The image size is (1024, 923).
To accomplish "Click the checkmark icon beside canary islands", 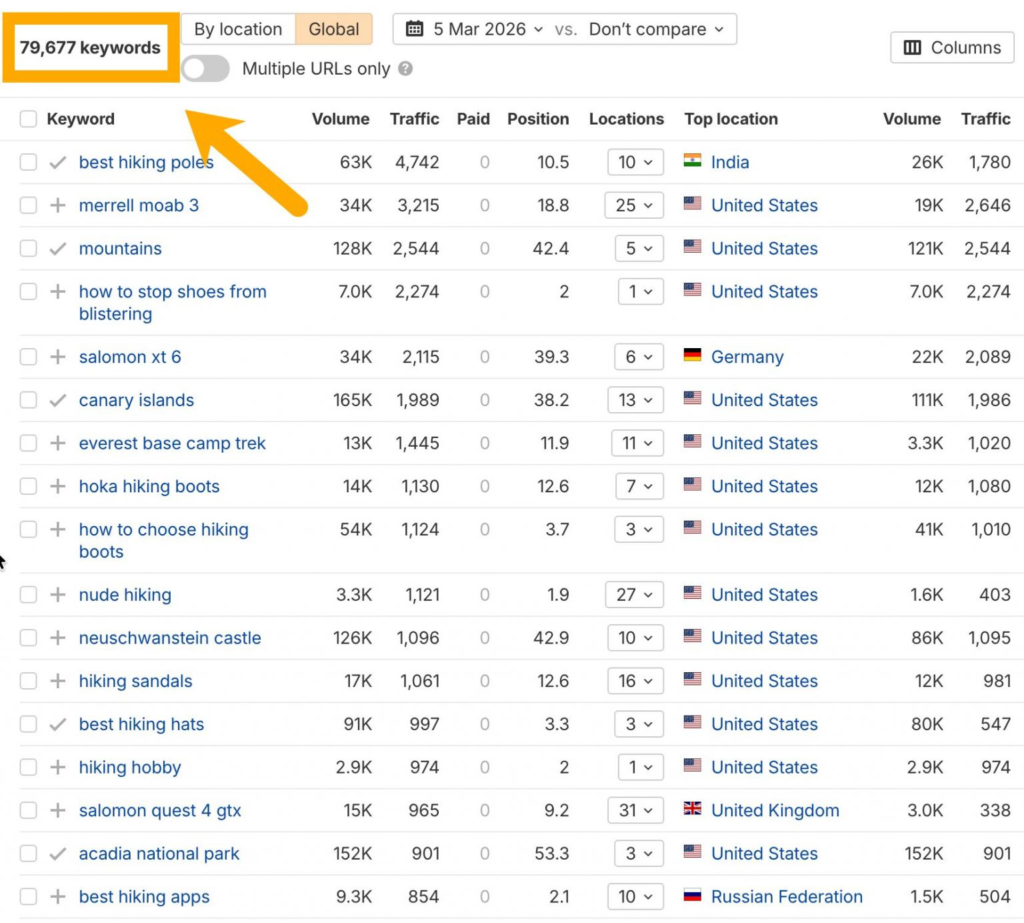I will click(x=58, y=400).
